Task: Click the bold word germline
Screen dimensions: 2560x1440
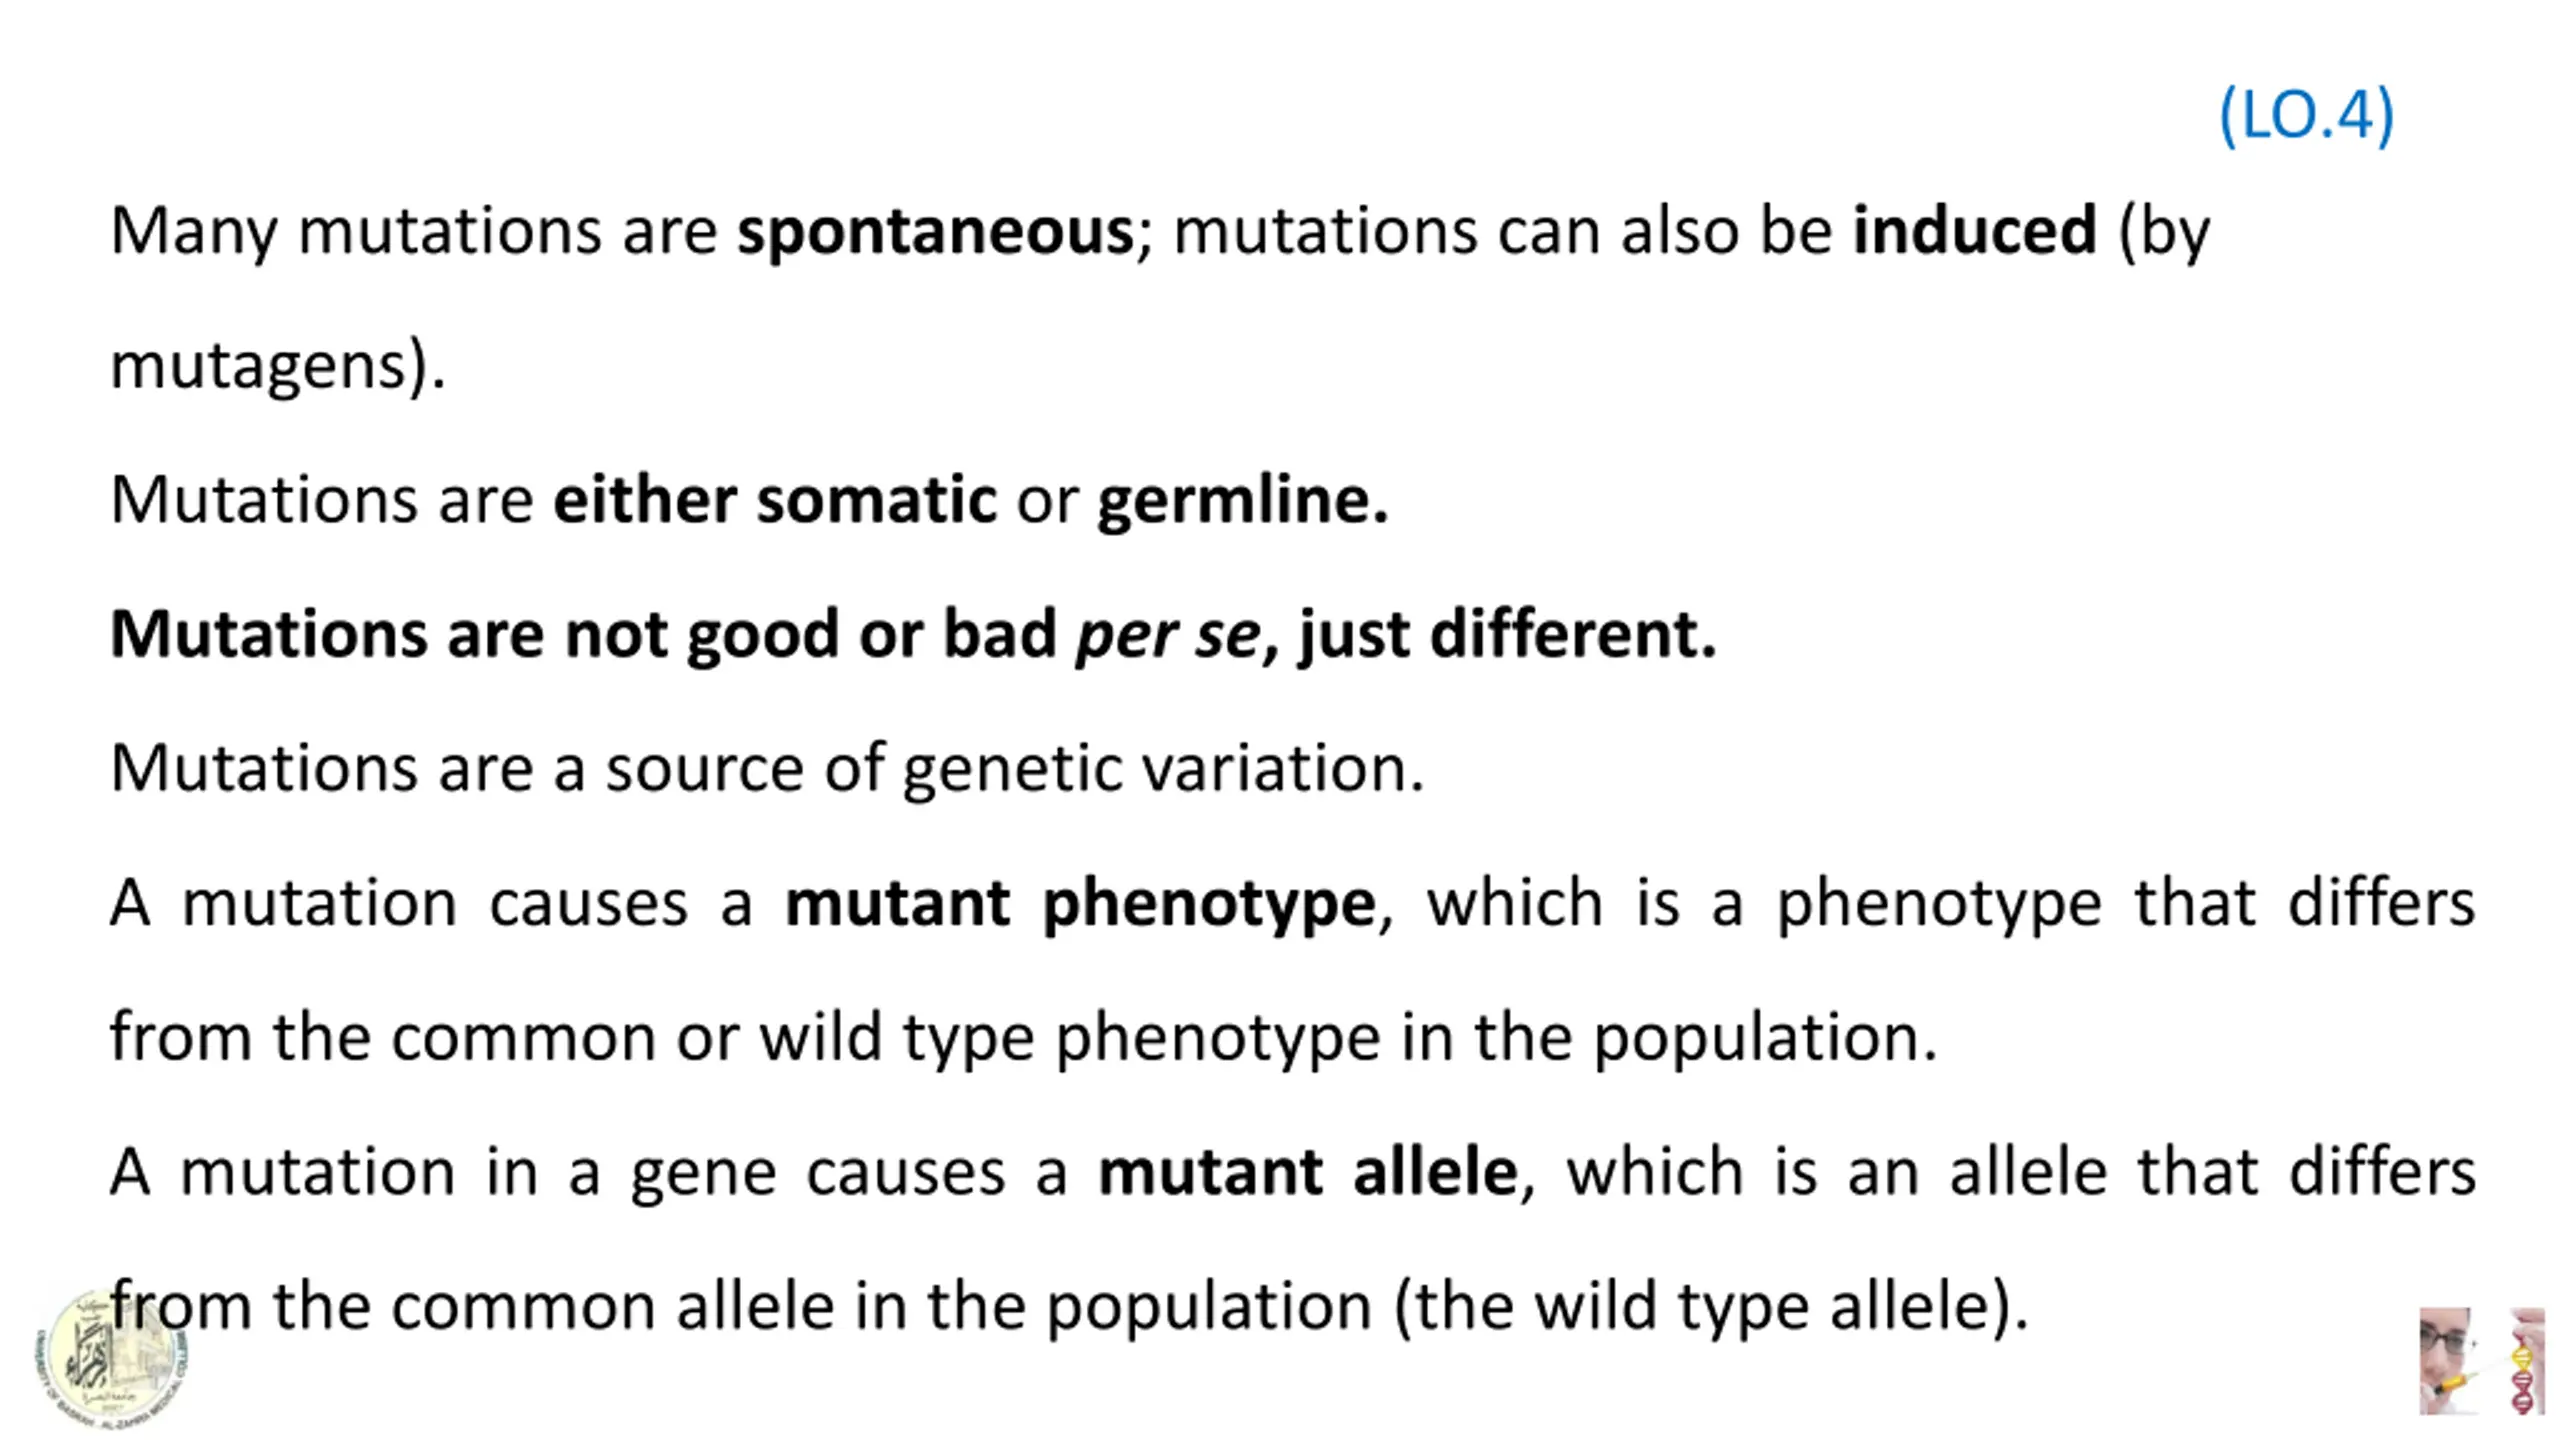Action: 1243,500
